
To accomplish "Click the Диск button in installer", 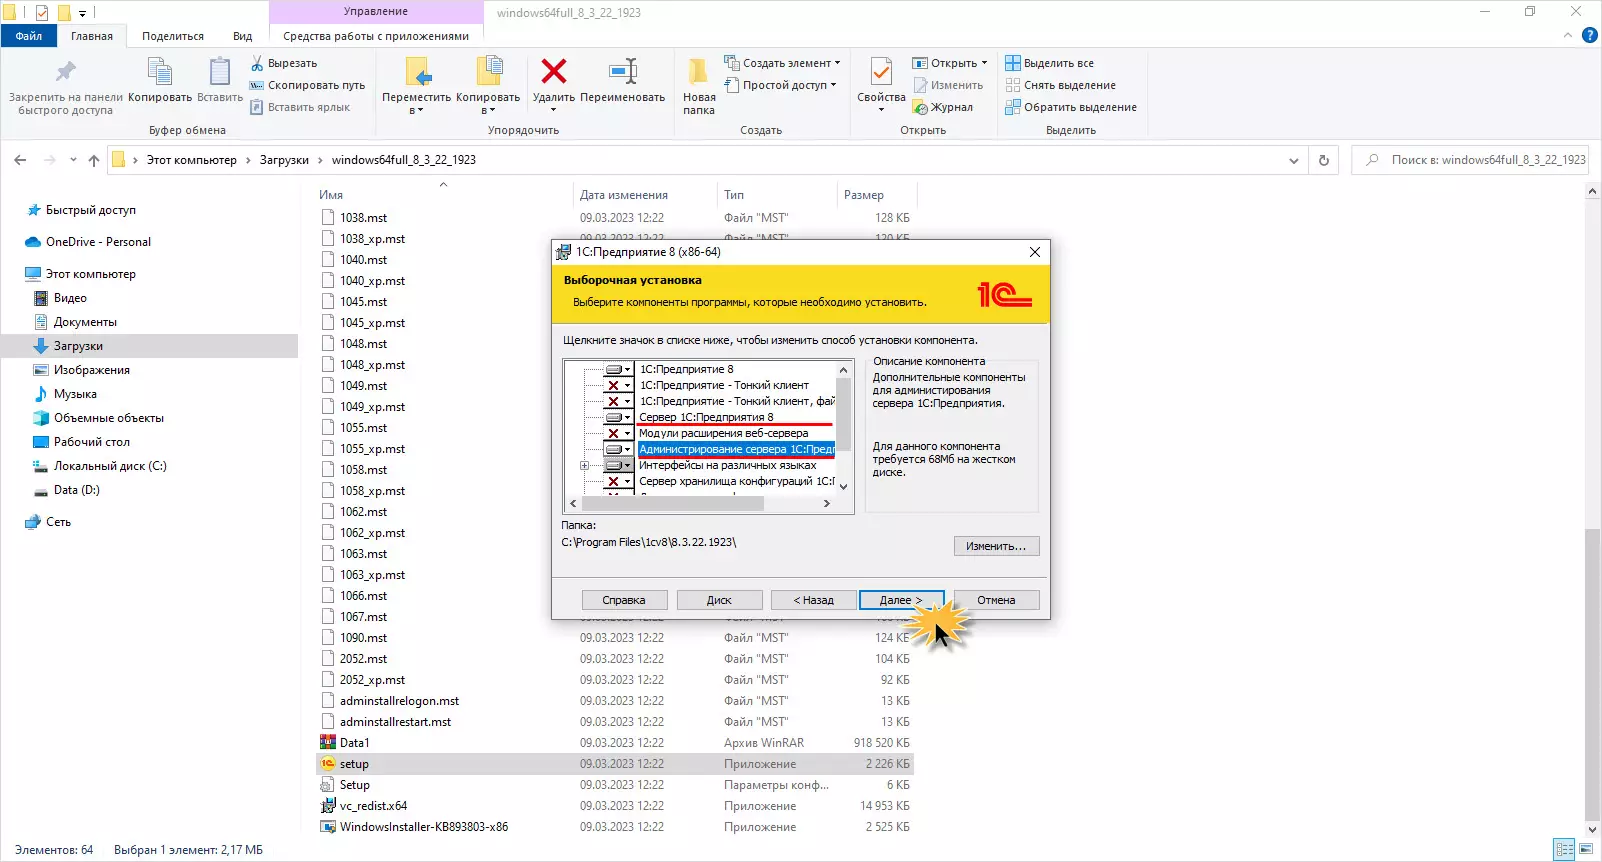I will pyautogui.click(x=720, y=600).
